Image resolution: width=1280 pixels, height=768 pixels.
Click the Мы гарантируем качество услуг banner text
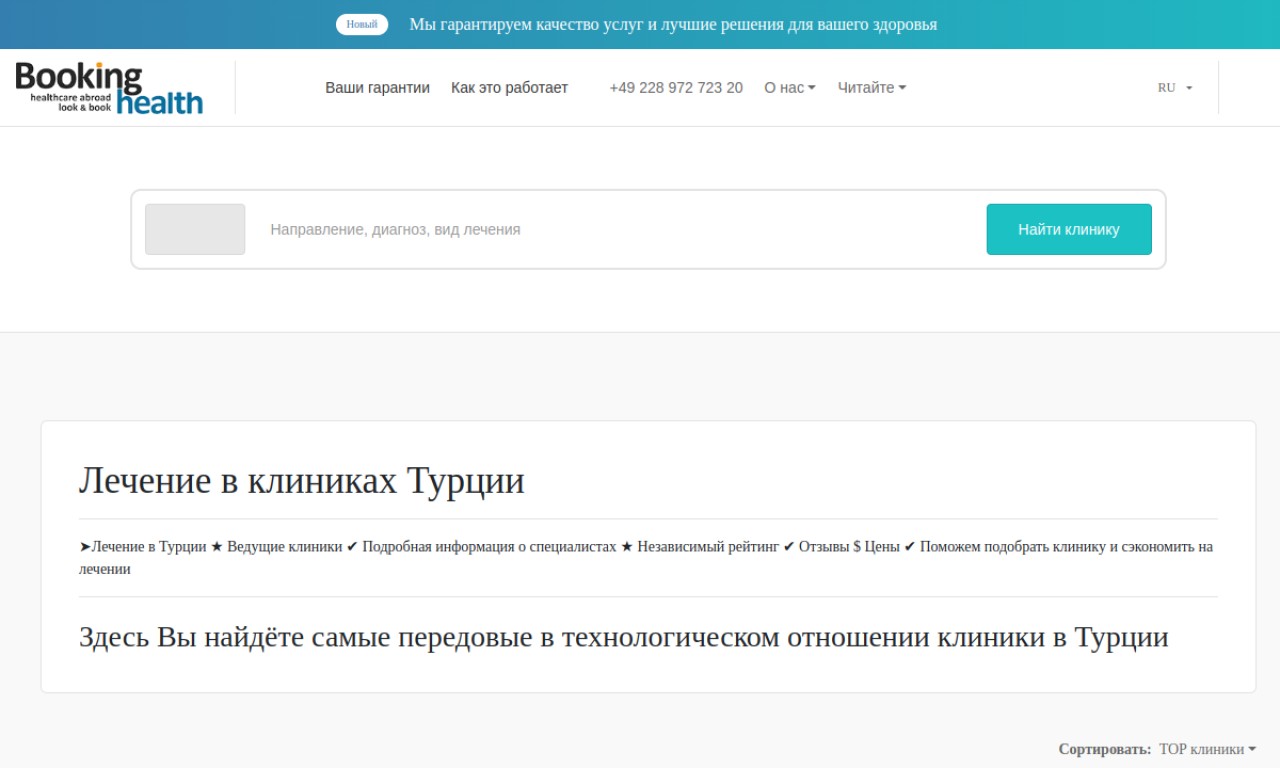click(673, 24)
